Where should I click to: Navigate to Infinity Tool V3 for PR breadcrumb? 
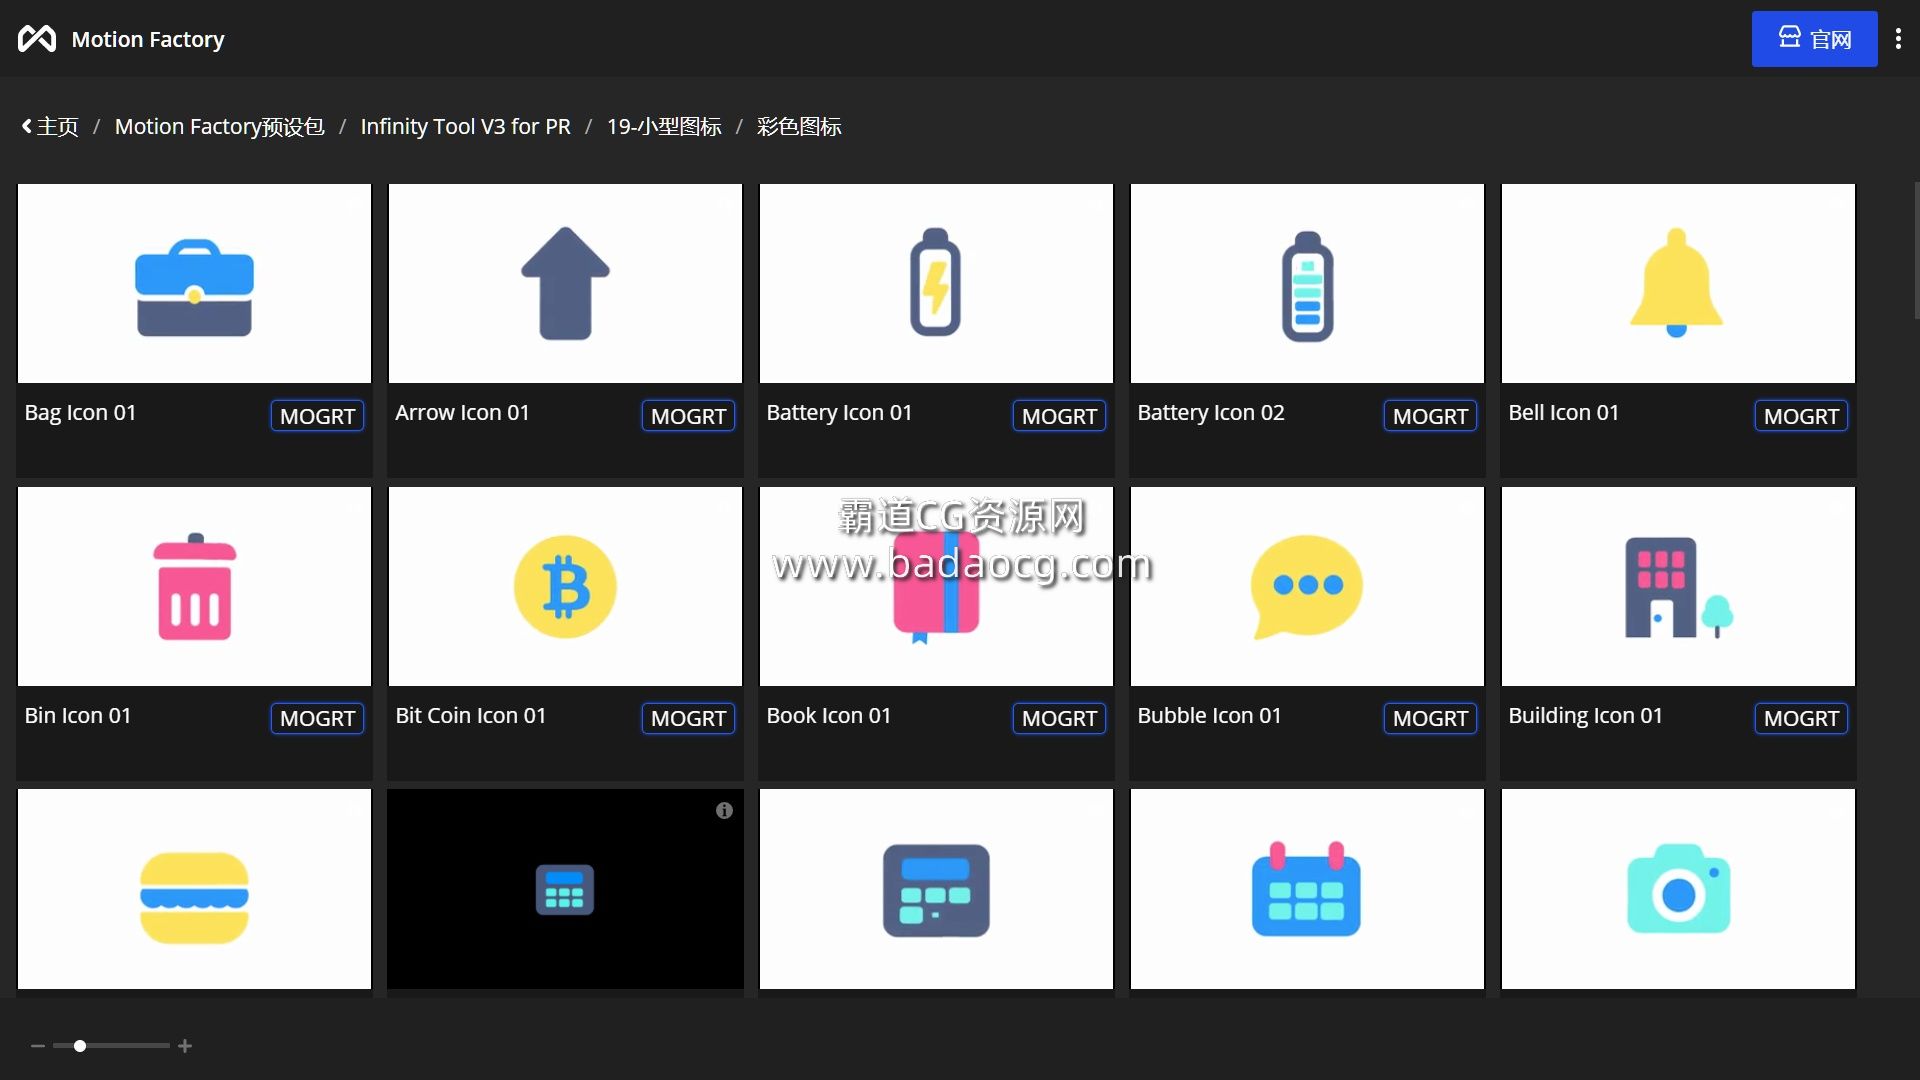[x=465, y=127]
